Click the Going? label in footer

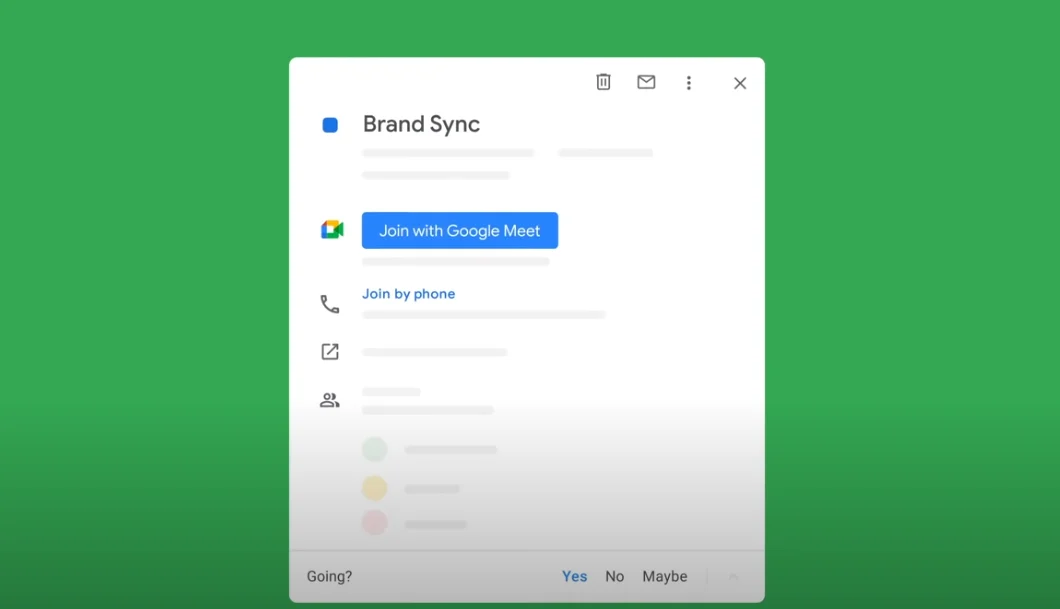coord(329,576)
